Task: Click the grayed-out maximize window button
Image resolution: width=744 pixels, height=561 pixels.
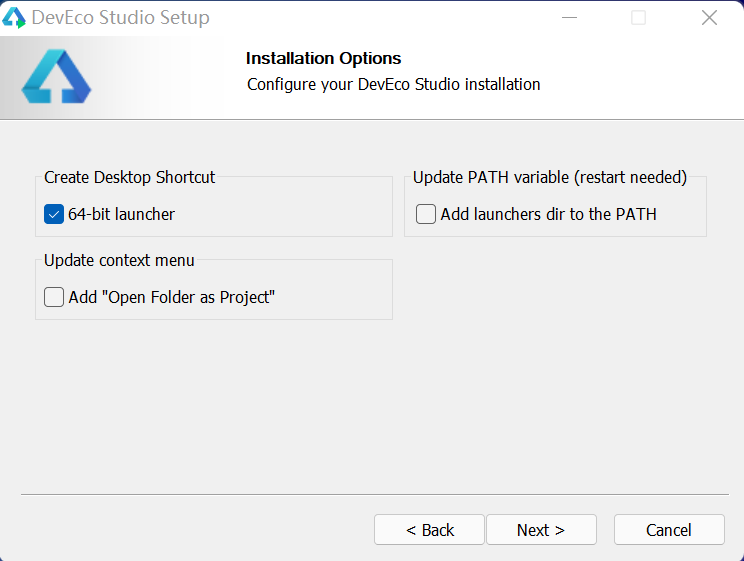Action: coord(638,18)
